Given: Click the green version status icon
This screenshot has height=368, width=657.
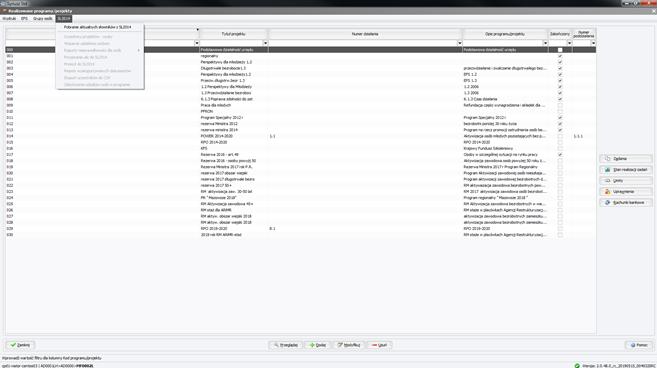Looking at the screenshot, I should click(577, 365).
